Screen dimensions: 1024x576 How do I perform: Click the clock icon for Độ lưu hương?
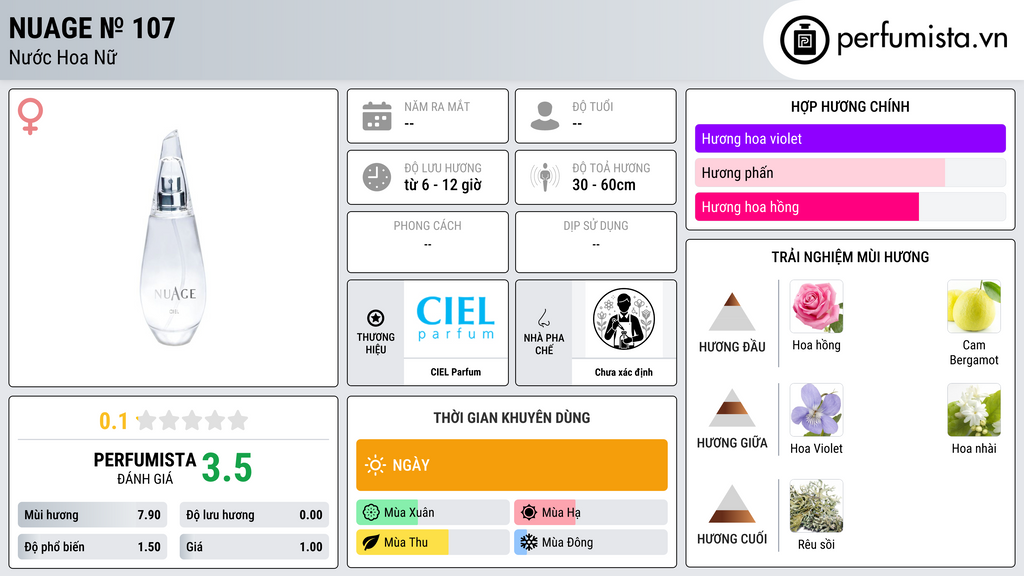377,177
